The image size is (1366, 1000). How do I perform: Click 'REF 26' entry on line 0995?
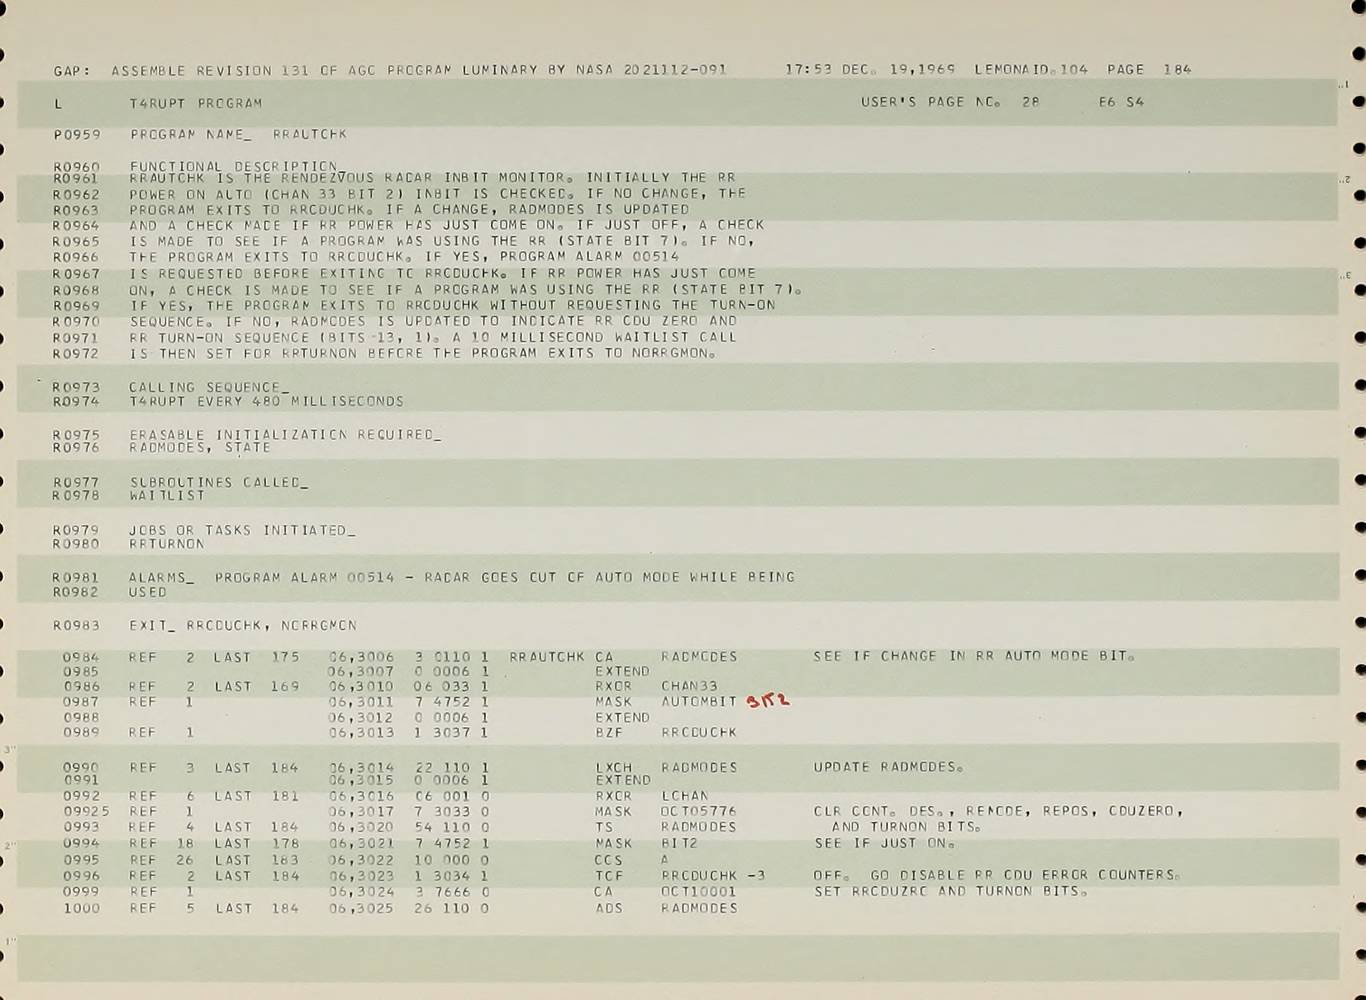[161, 860]
